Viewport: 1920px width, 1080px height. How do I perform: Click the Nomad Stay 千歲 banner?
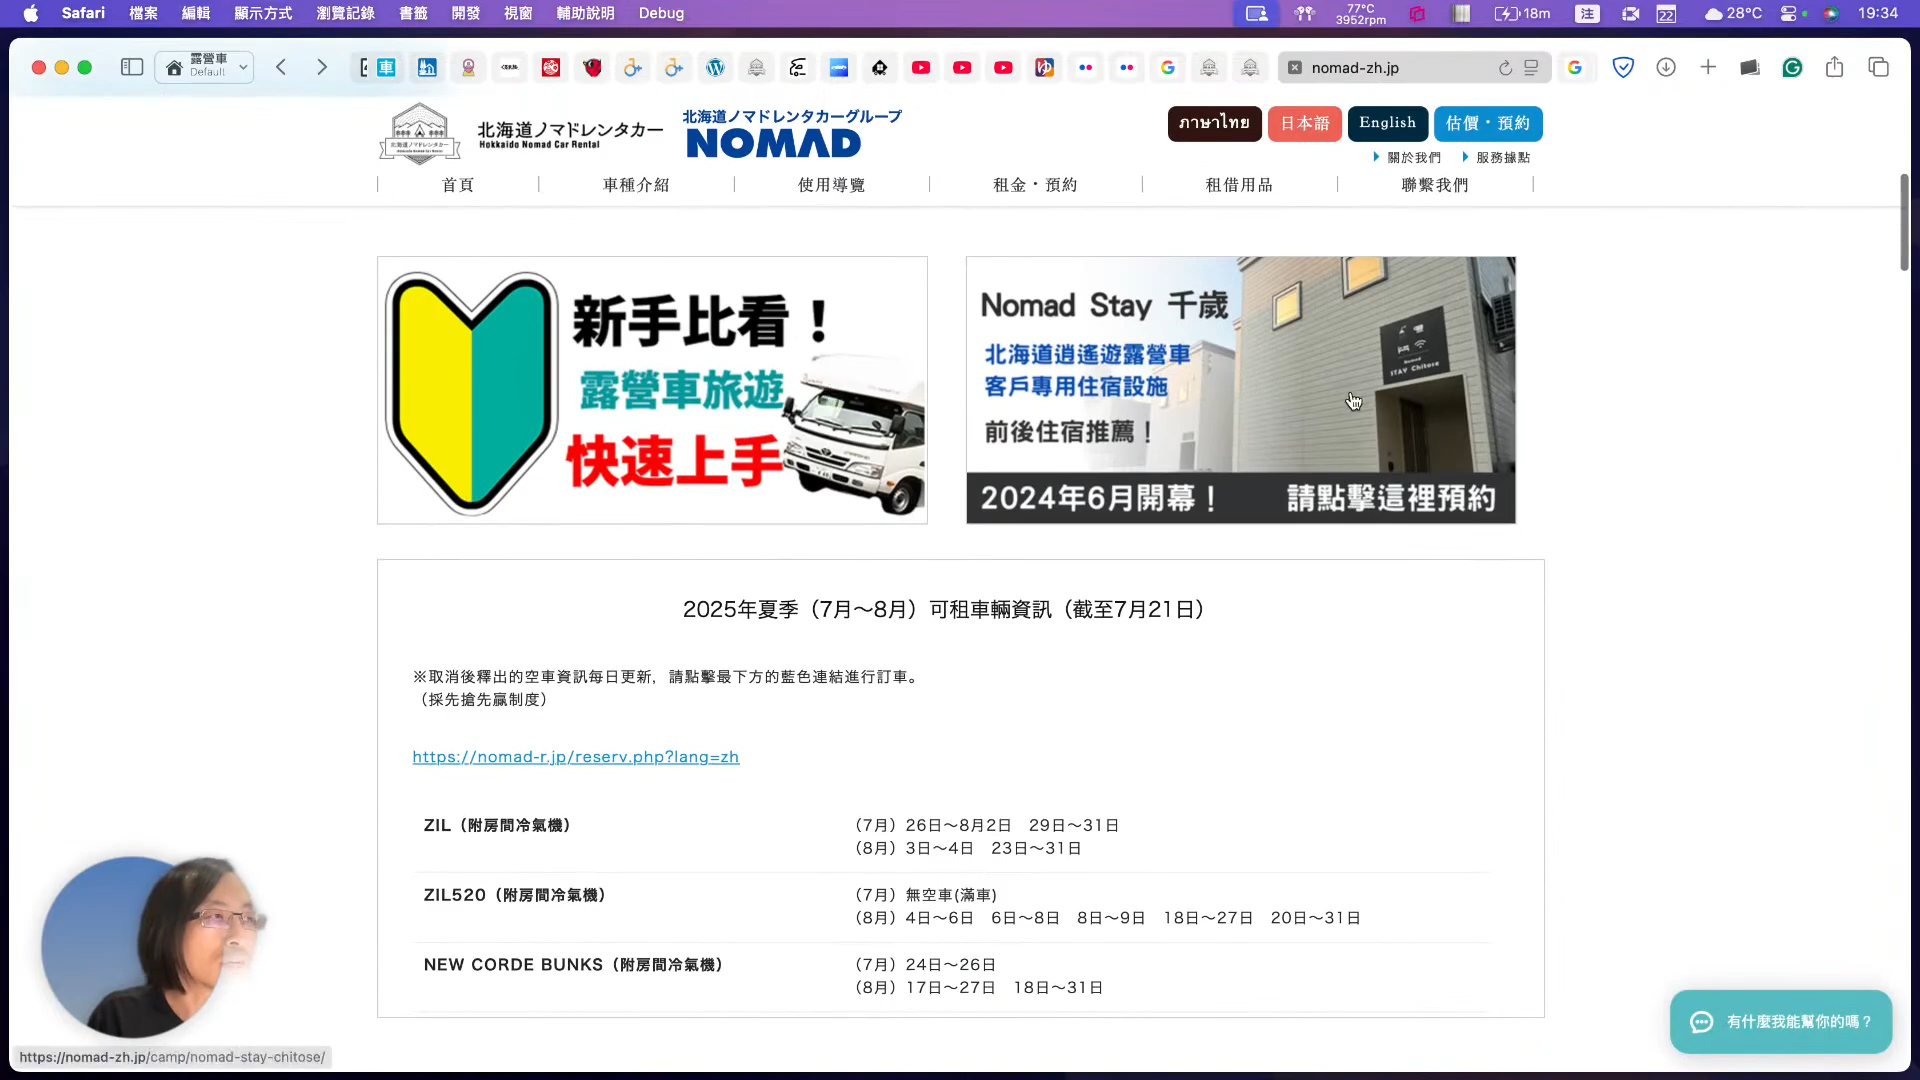1240,390
